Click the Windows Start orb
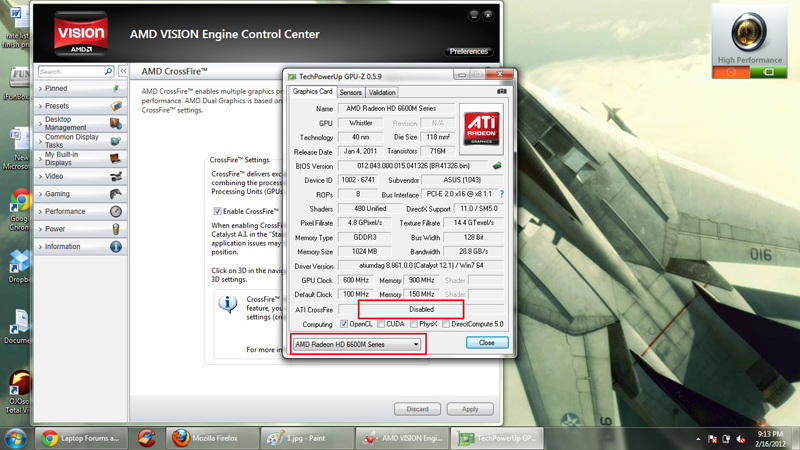The height and width of the screenshot is (450, 800). 15,438
